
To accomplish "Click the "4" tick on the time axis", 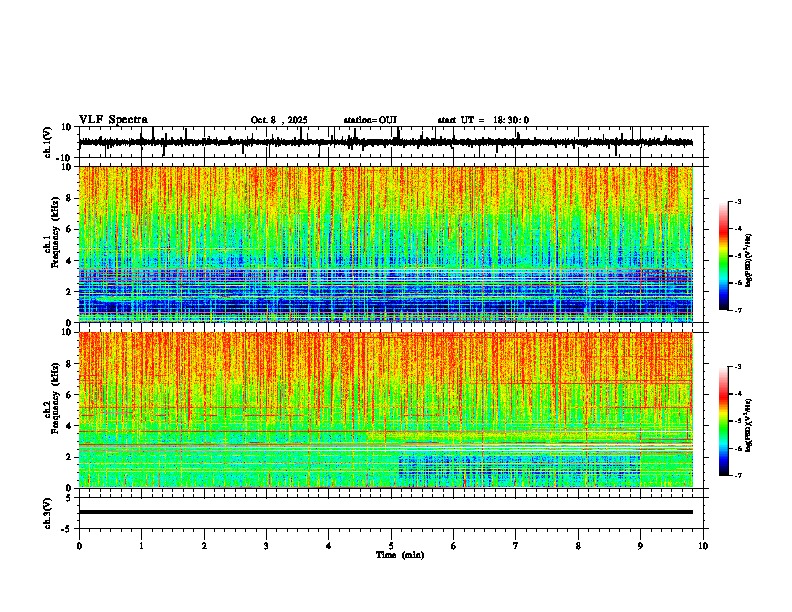I will click(329, 546).
